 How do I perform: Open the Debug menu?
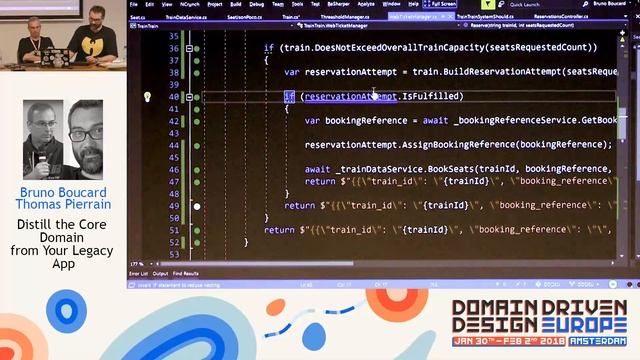pyautogui.click(x=256, y=4)
